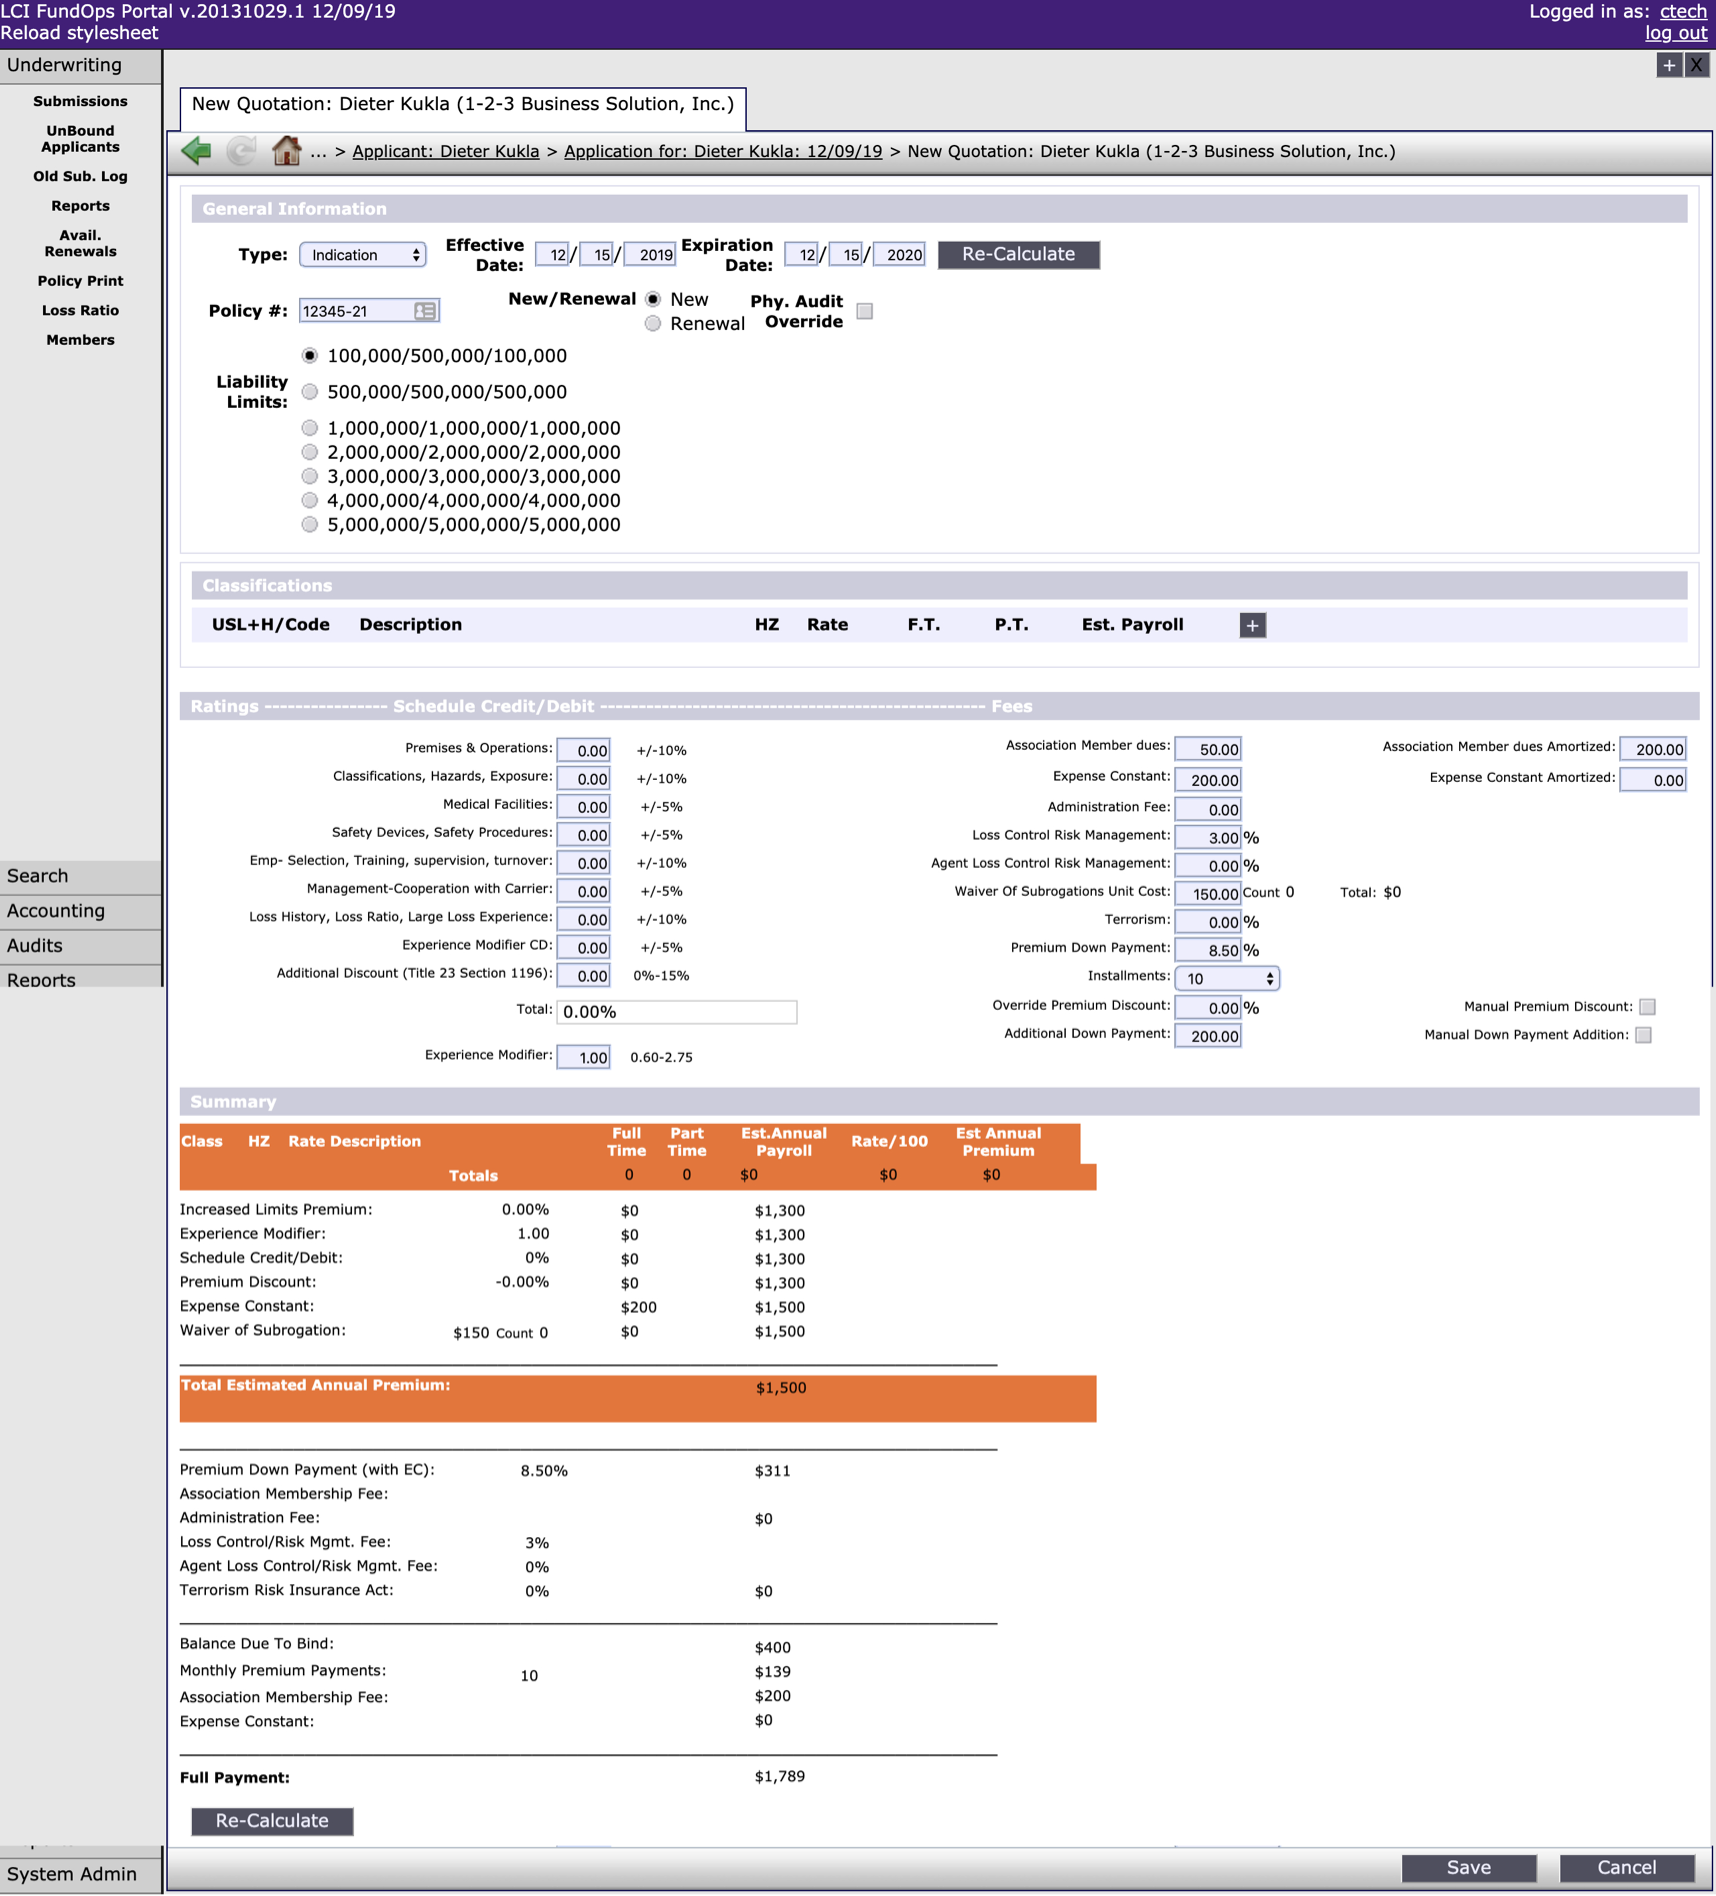Click the log out link

pos(1676,33)
